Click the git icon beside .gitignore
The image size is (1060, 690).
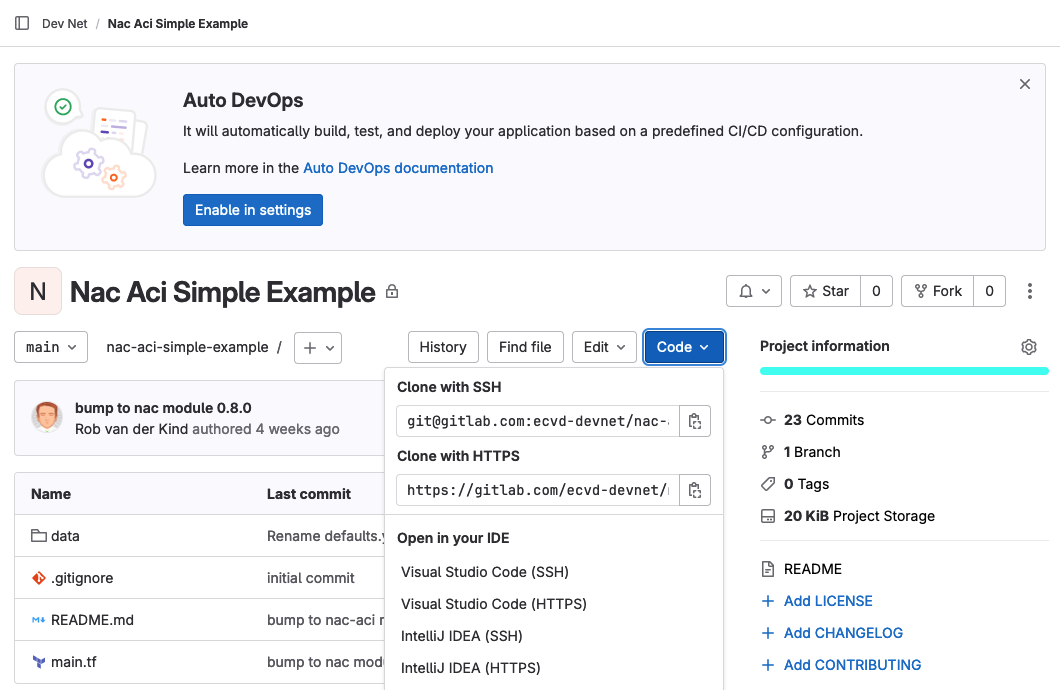(39, 578)
